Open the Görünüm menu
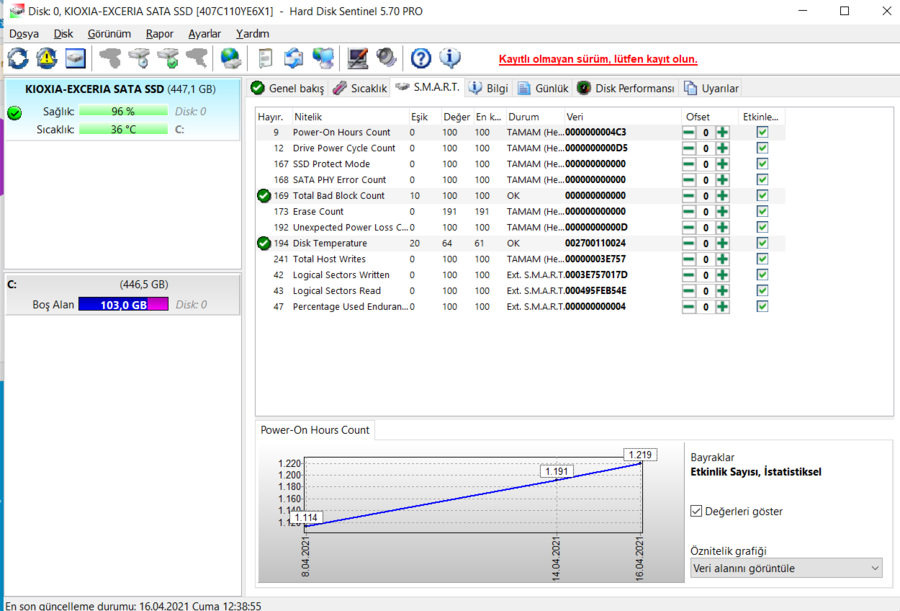This screenshot has height=611, width=900. click(109, 34)
